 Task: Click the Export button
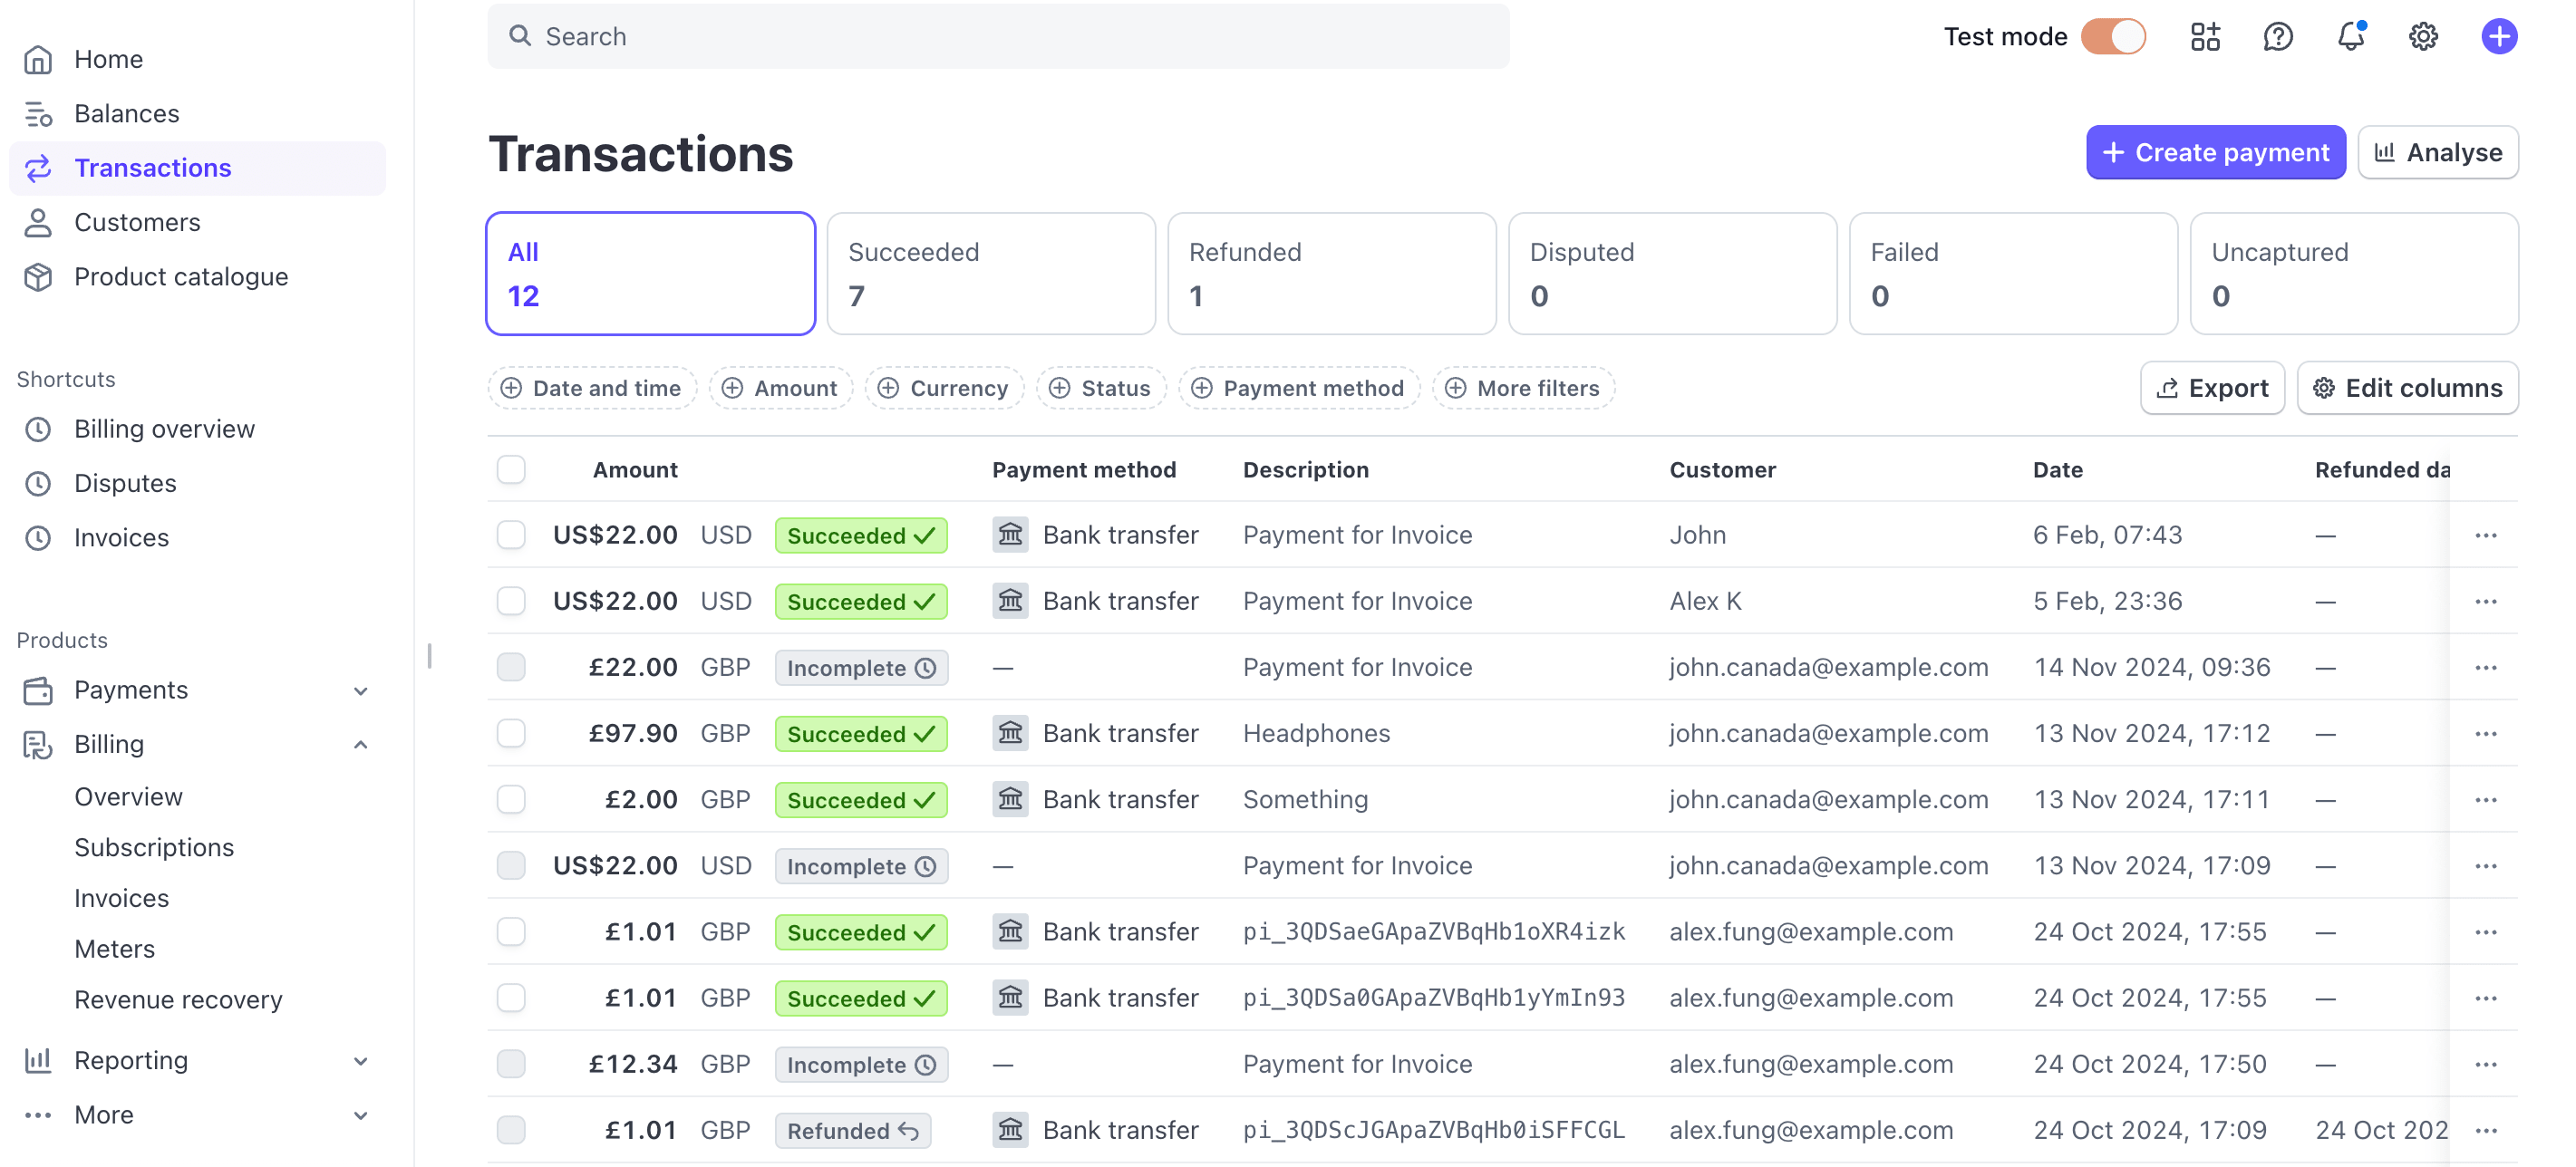tap(2212, 388)
